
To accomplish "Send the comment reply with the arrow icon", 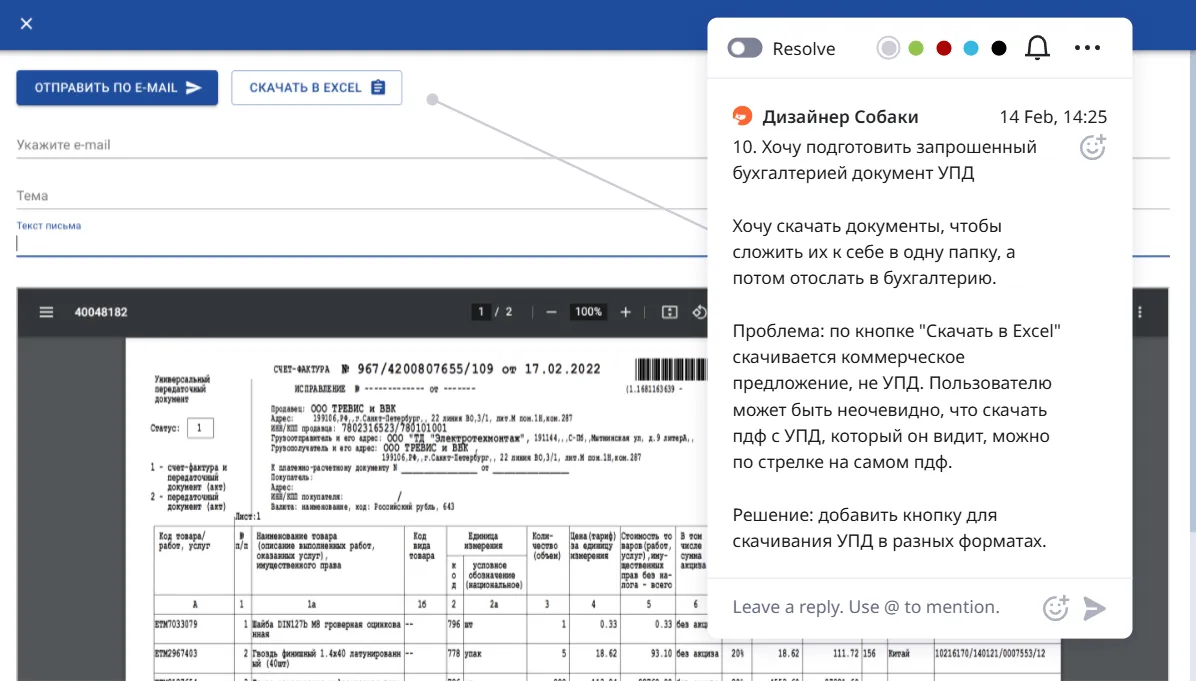I will tap(1095, 607).
